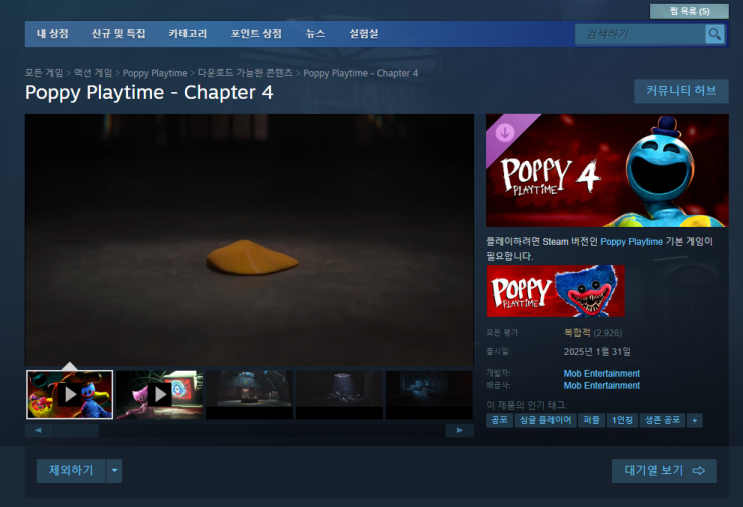Image resolution: width=743 pixels, height=507 pixels.
Task: Play the first trailer thumbnail with Huggy Wuggy
Action: click(70, 395)
